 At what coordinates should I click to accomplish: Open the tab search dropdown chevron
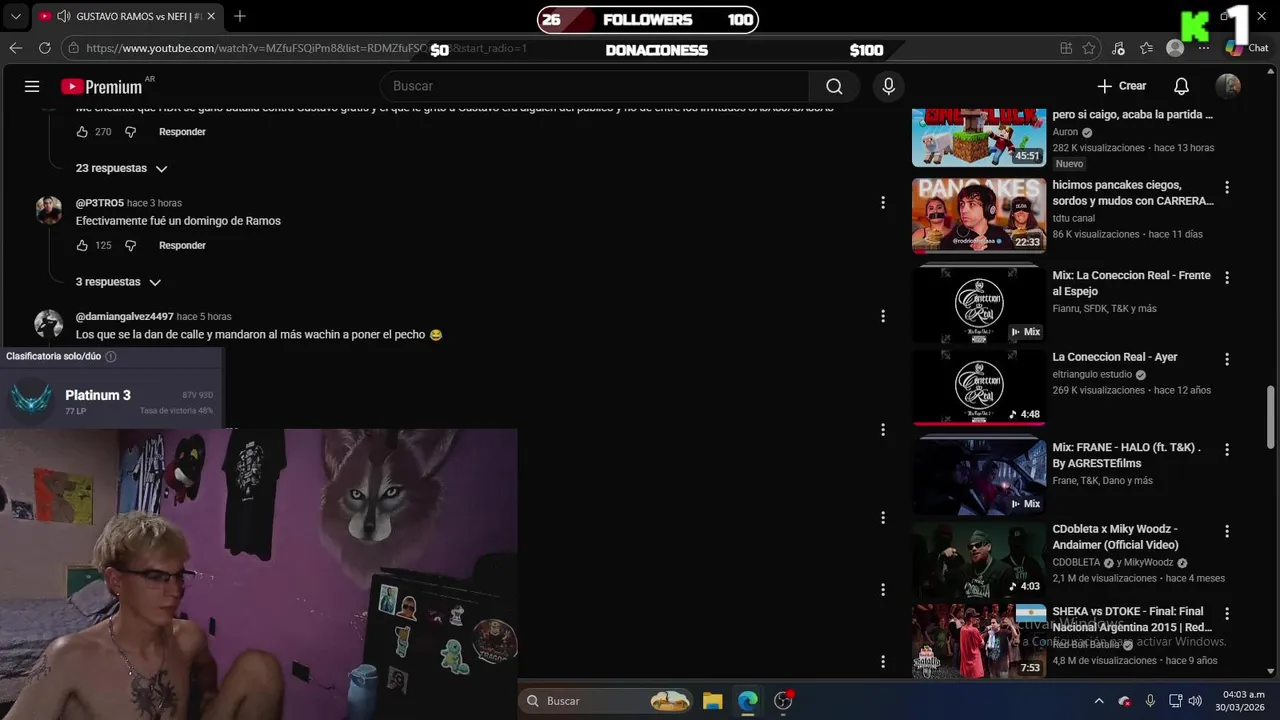[x=15, y=16]
